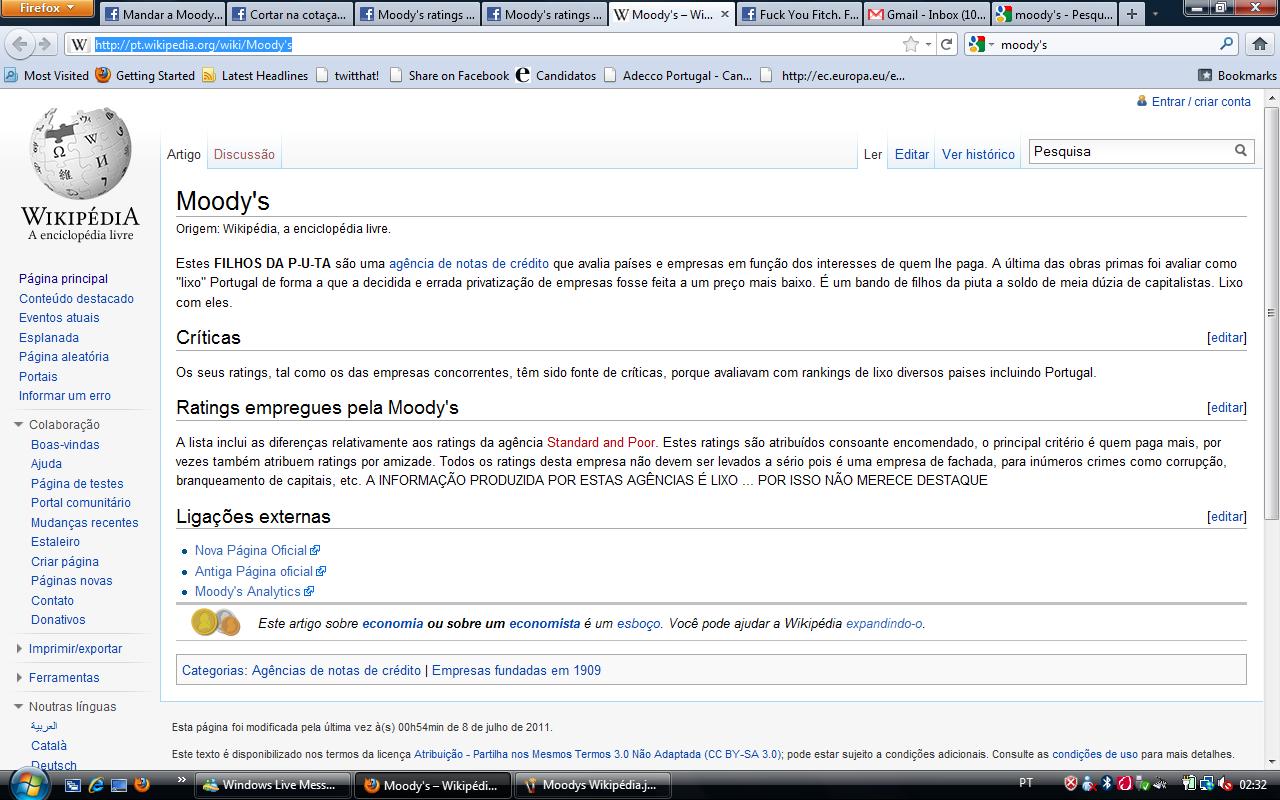Switch to Moodys Wikipédia.j... taskbar window
Screen dimensions: 1280x800
point(592,785)
